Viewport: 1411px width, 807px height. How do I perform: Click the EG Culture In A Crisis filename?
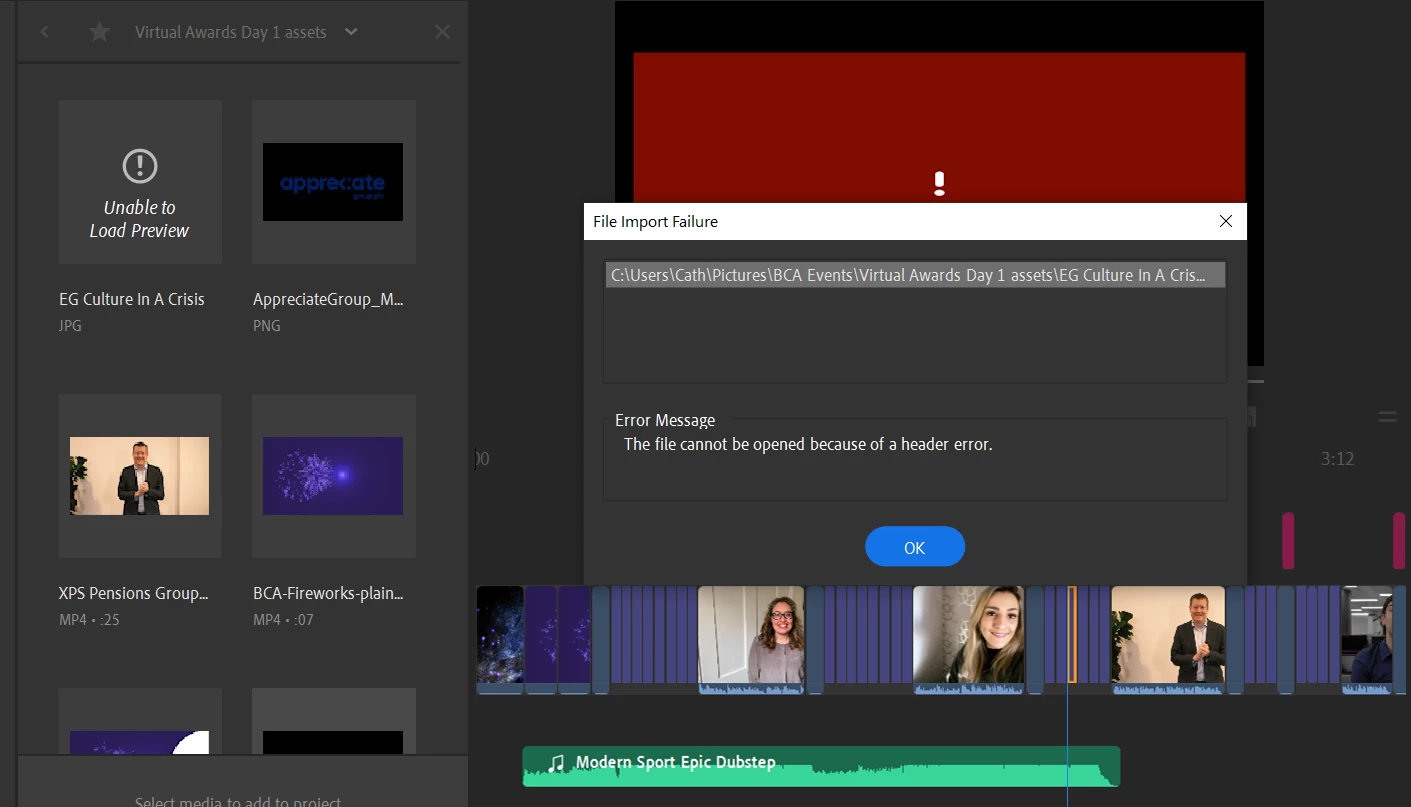coord(132,299)
